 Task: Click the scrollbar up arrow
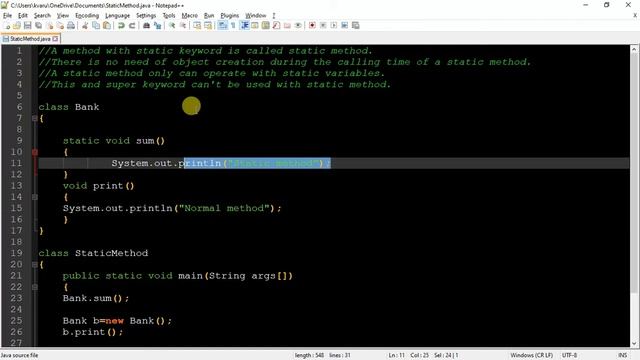(x=634, y=49)
